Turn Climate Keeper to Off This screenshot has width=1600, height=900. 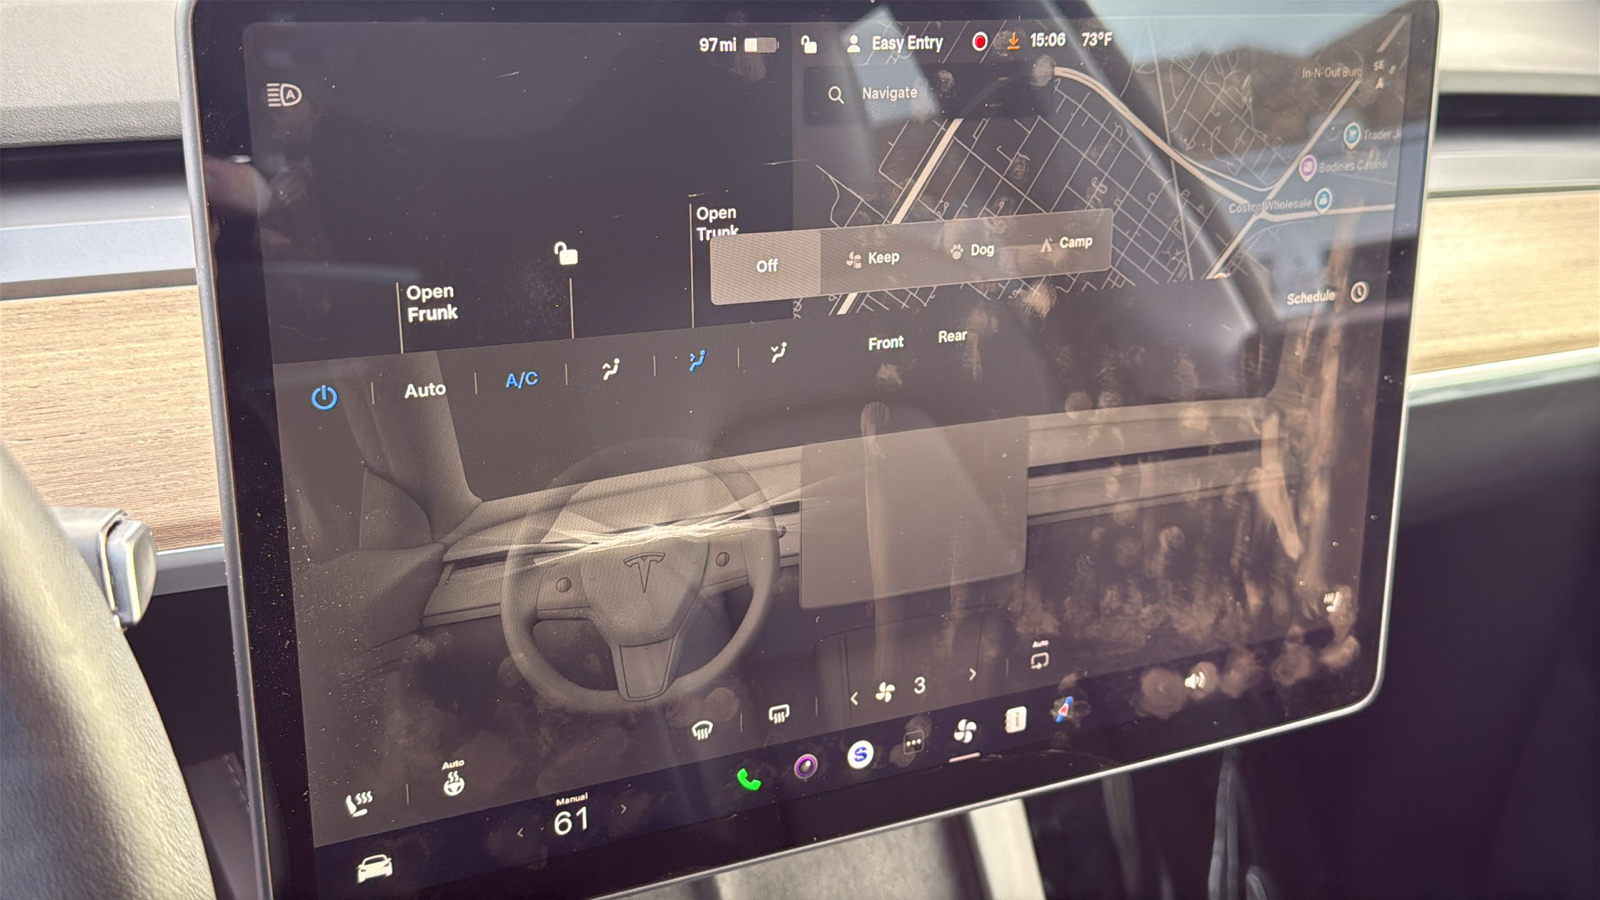(766, 265)
